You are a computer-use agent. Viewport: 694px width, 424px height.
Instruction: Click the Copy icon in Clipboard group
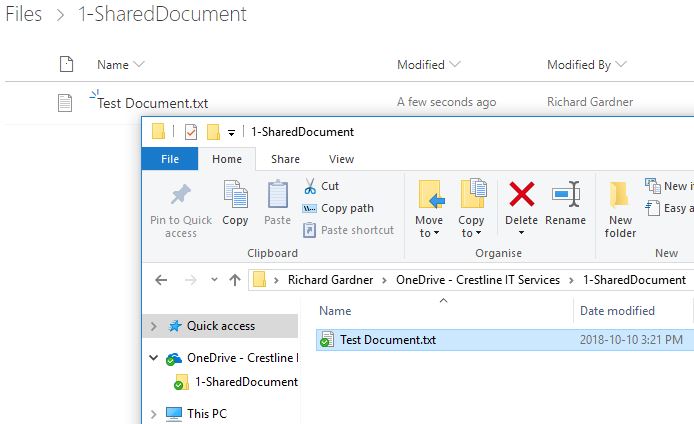pyautogui.click(x=235, y=197)
